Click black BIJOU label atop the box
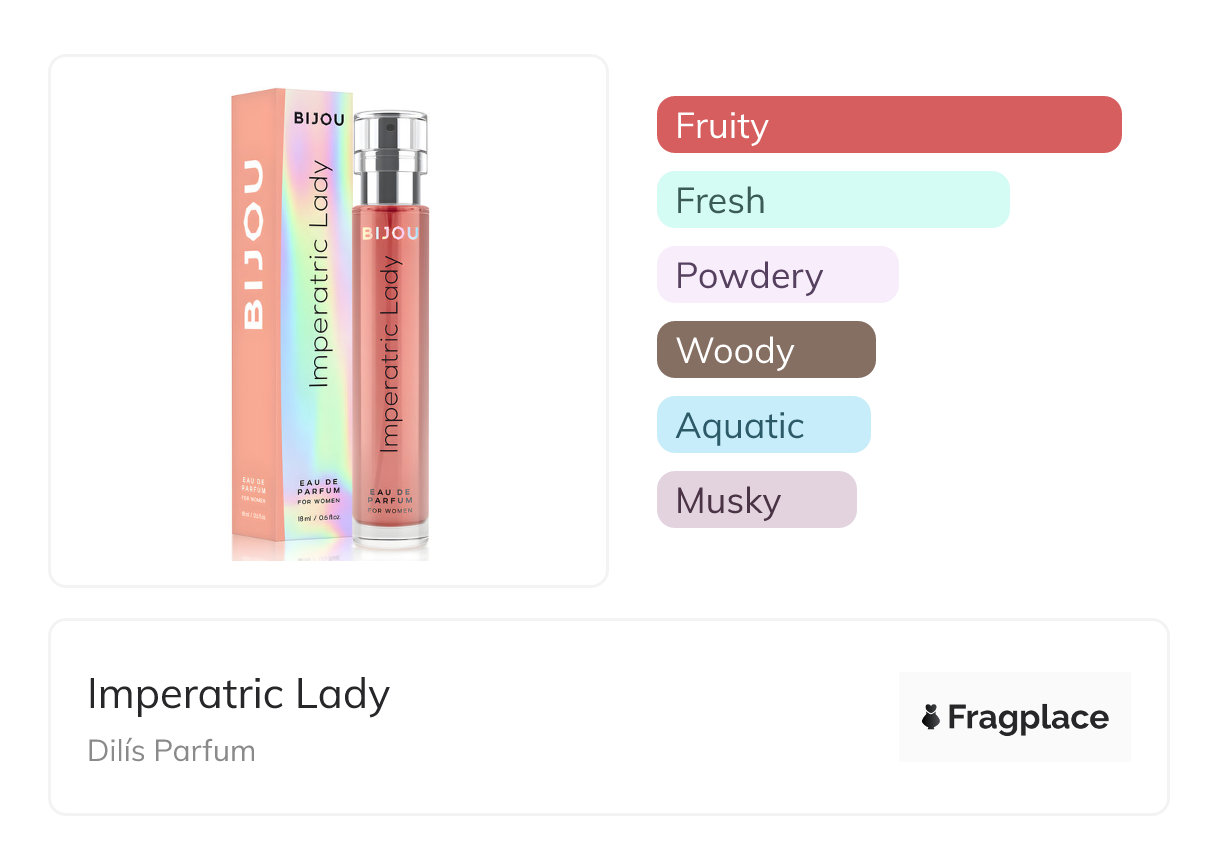The image size is (1218, 864). pos(319,118)
